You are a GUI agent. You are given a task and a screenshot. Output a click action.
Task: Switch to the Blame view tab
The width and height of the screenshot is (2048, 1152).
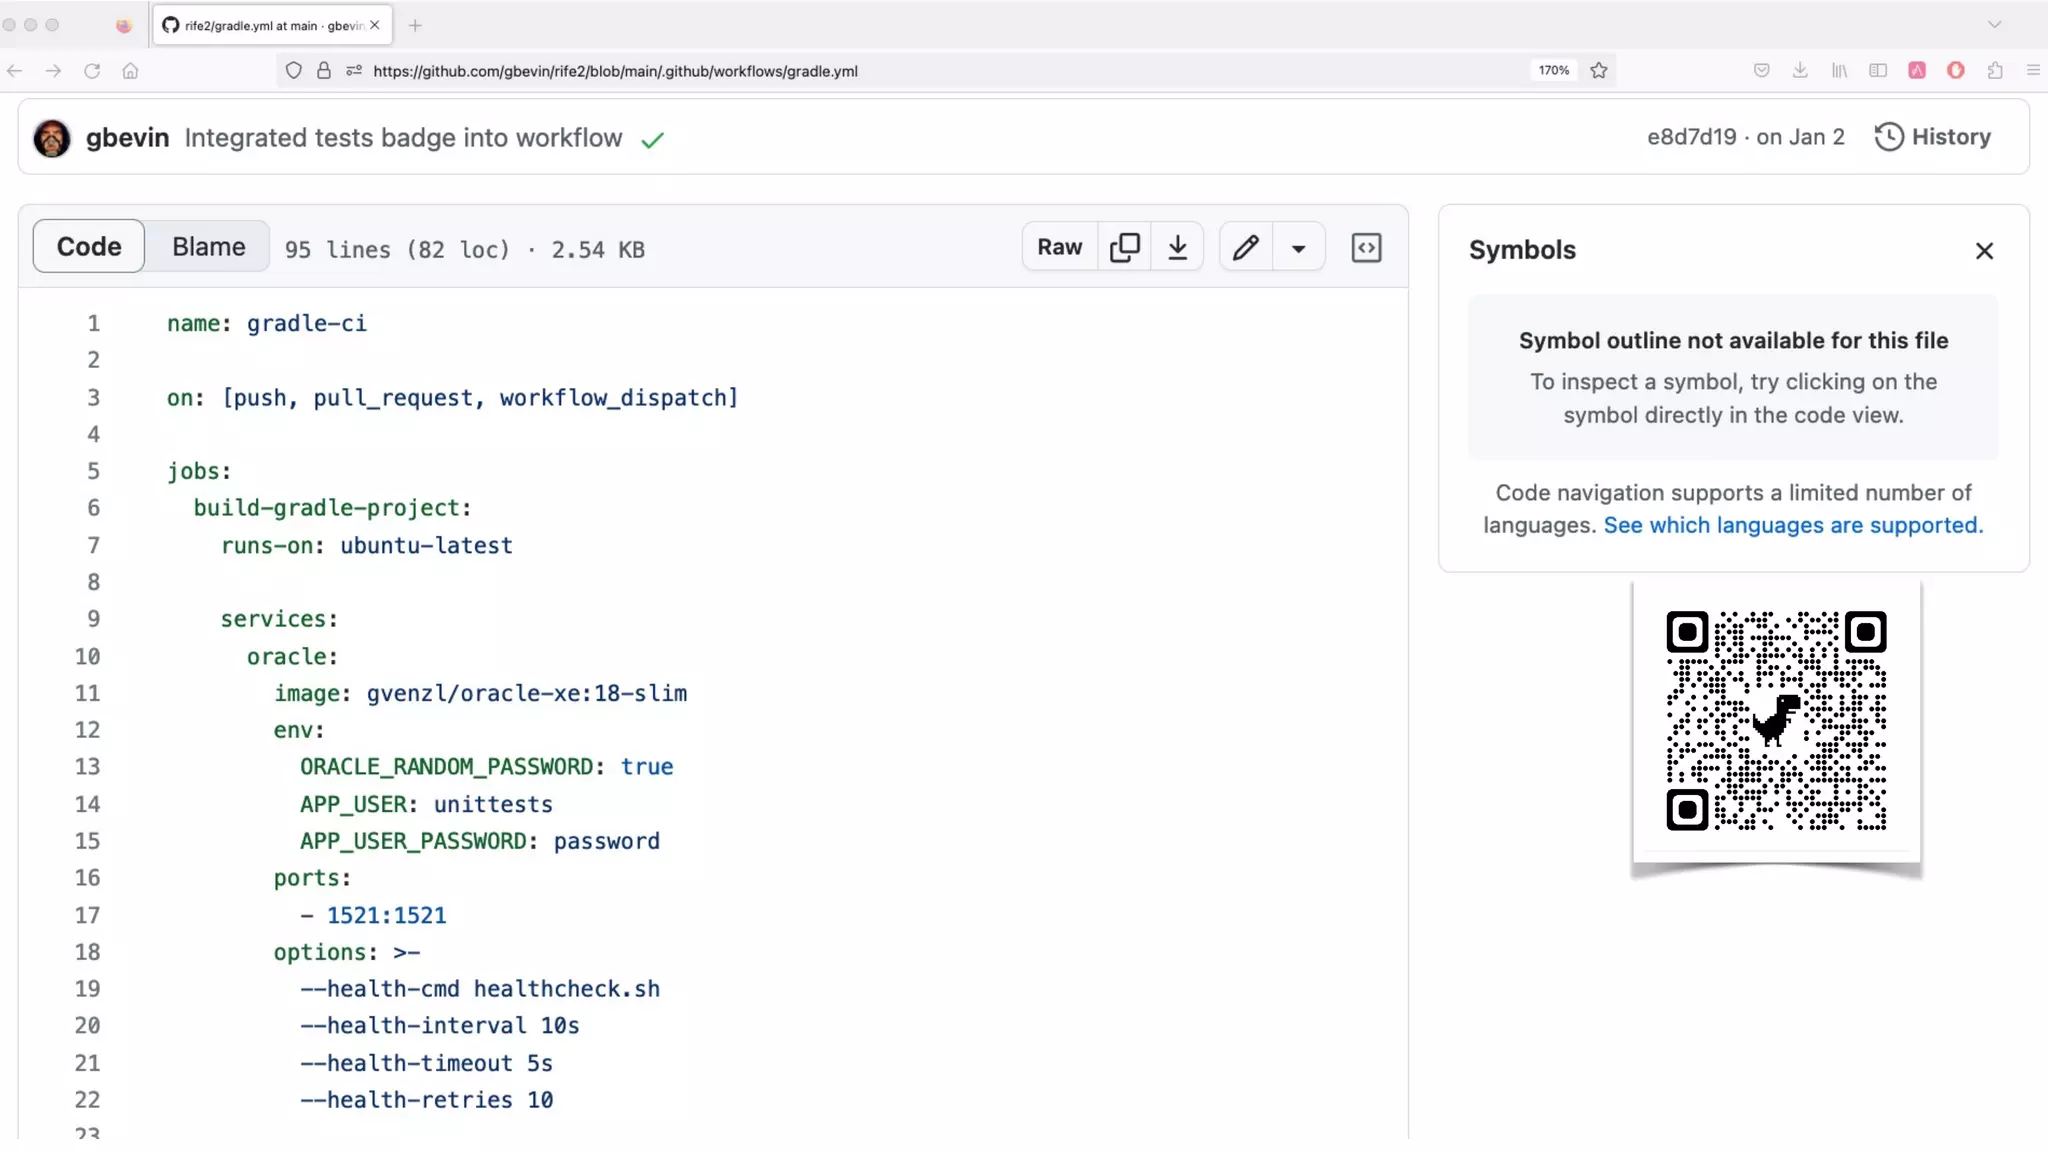pos(208,247)
